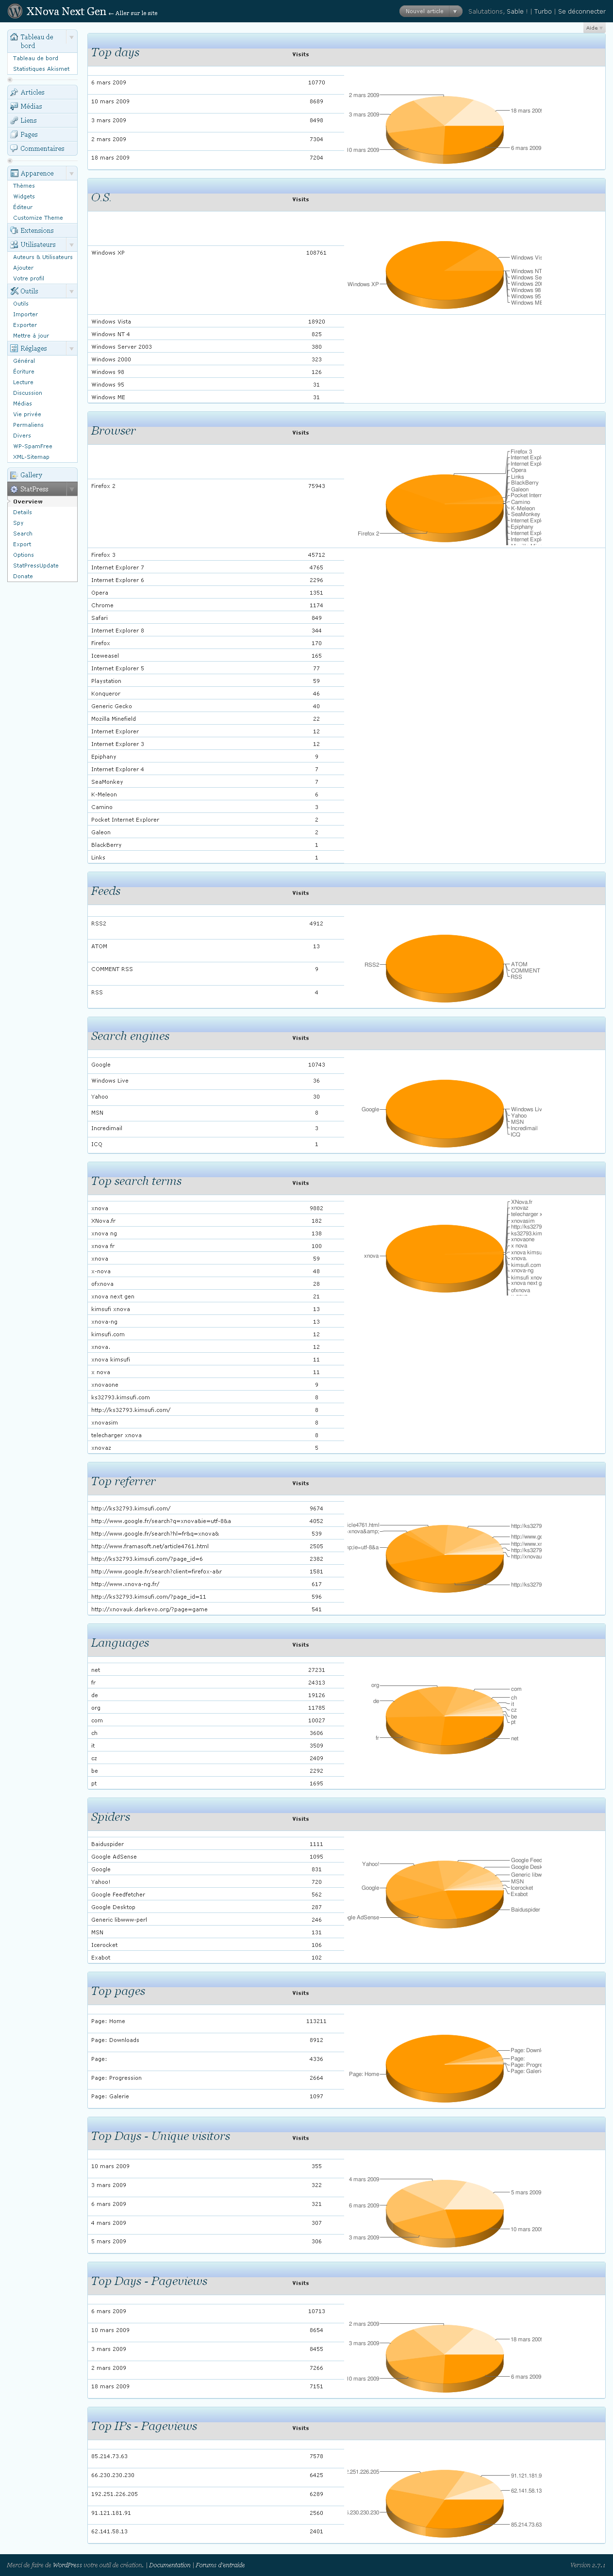Screen dimensions: 613x2576
Task: Open XML-Sitemap settings item
Action: pos(31,457)
